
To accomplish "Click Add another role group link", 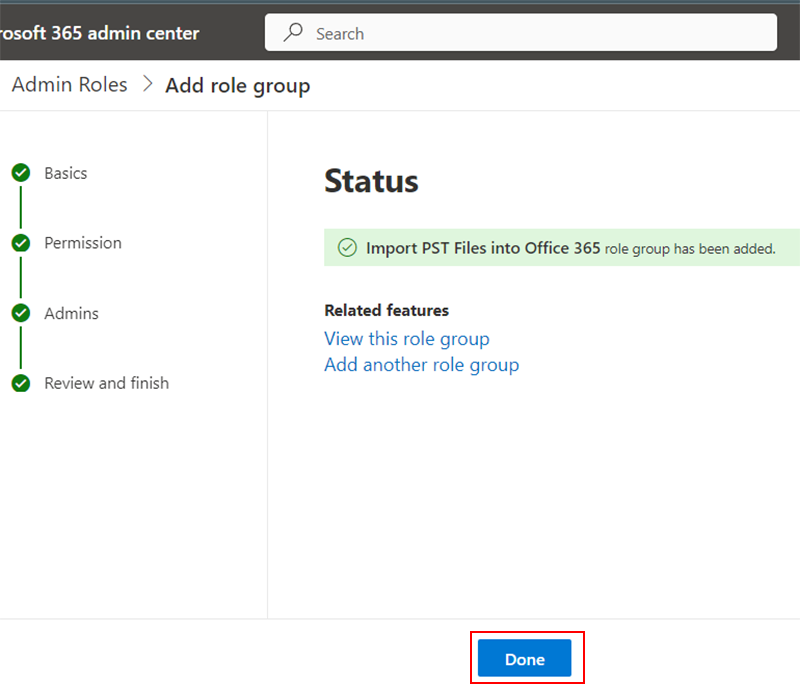I will [x=421, y=365].
